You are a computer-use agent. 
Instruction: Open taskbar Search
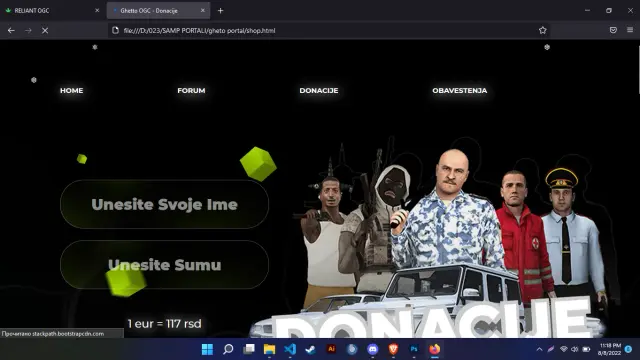pyautogui.click(x=228, y=349)
